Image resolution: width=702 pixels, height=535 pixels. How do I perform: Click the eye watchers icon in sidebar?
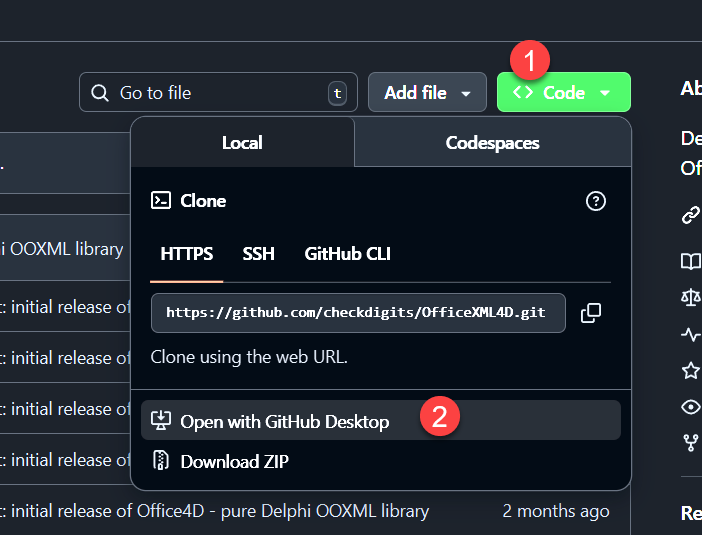click(690, 407)
